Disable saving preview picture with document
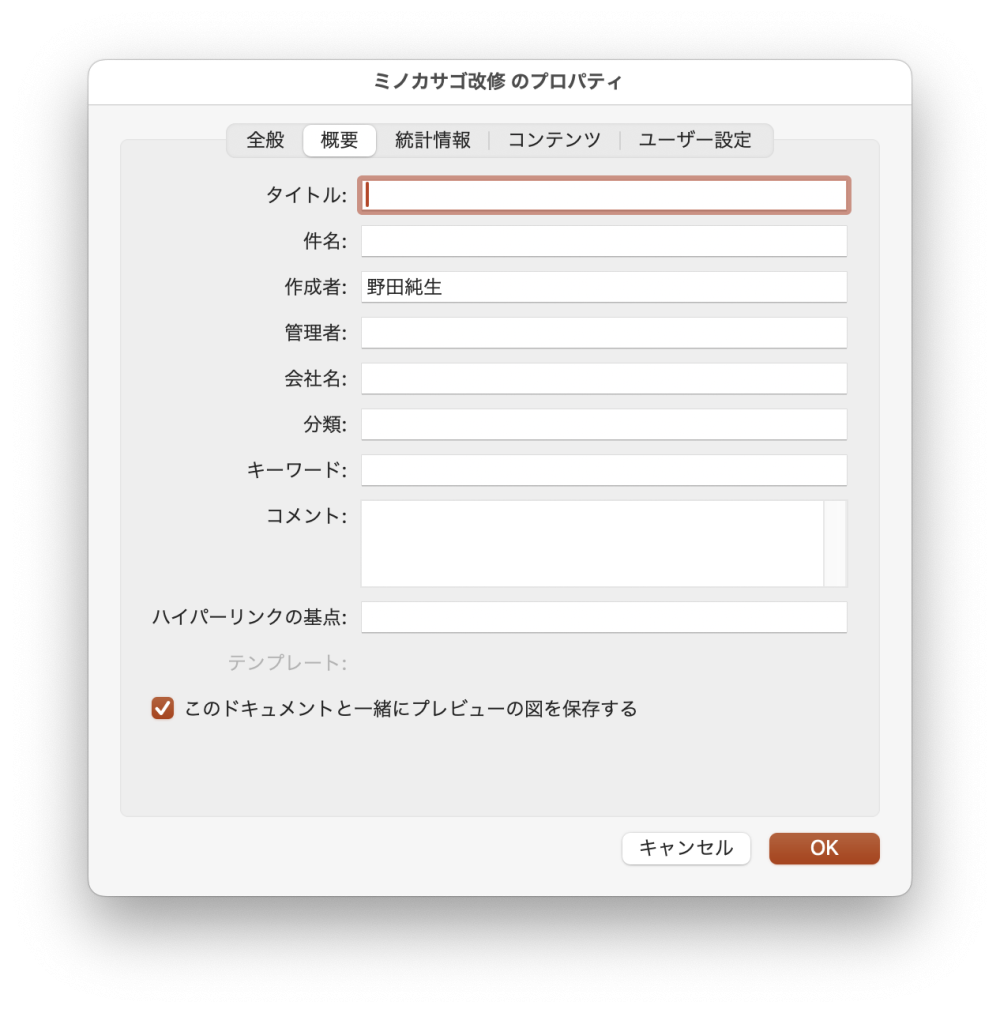The width and height of the screenshot is (1000, 1013). tap(162, 708)
